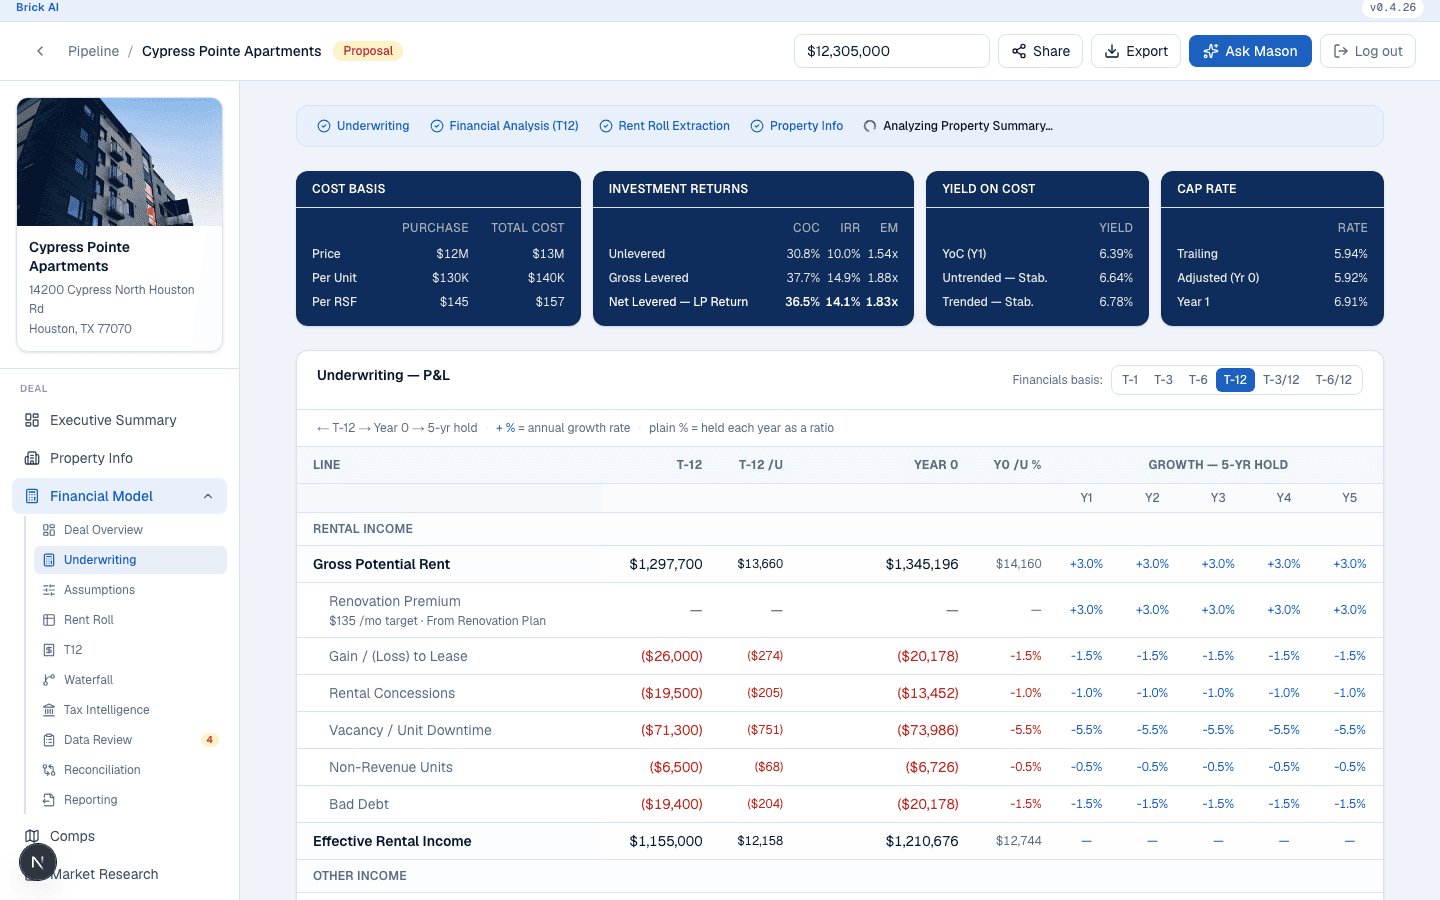1440x900 pixels.
Task: Click the Rent Roll table icon
Action: coord(49,620)
